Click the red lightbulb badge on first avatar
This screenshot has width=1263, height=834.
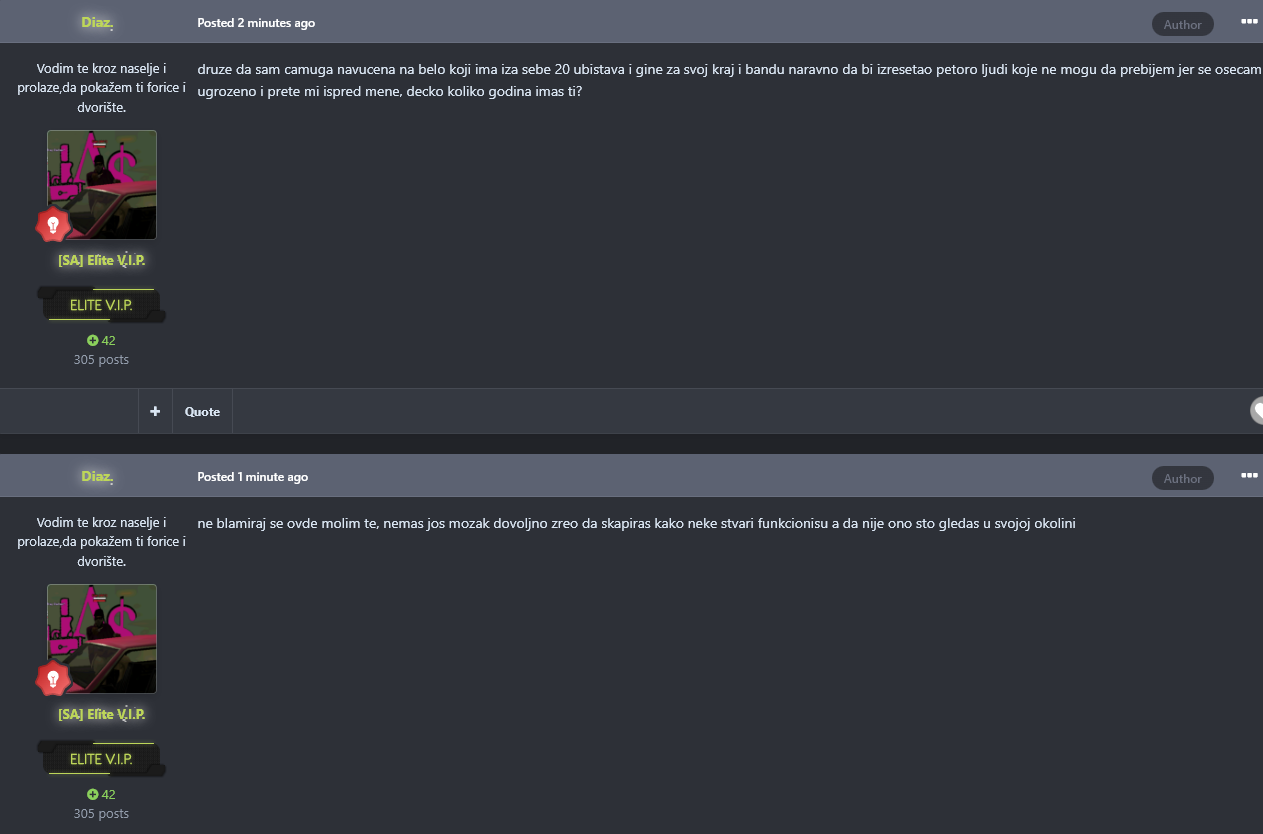[x=53, y=226]
